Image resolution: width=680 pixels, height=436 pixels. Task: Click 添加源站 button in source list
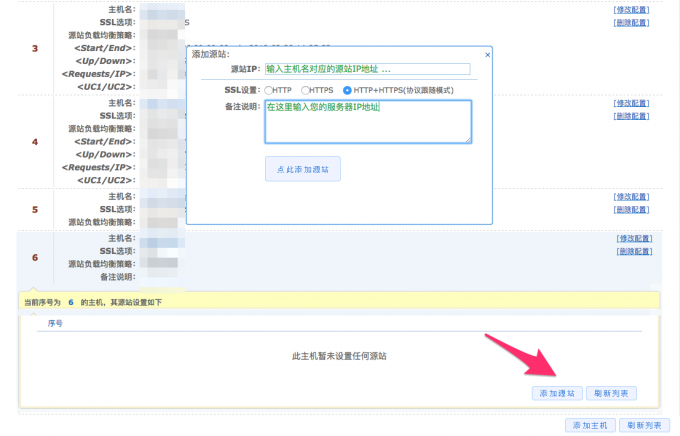556,393
